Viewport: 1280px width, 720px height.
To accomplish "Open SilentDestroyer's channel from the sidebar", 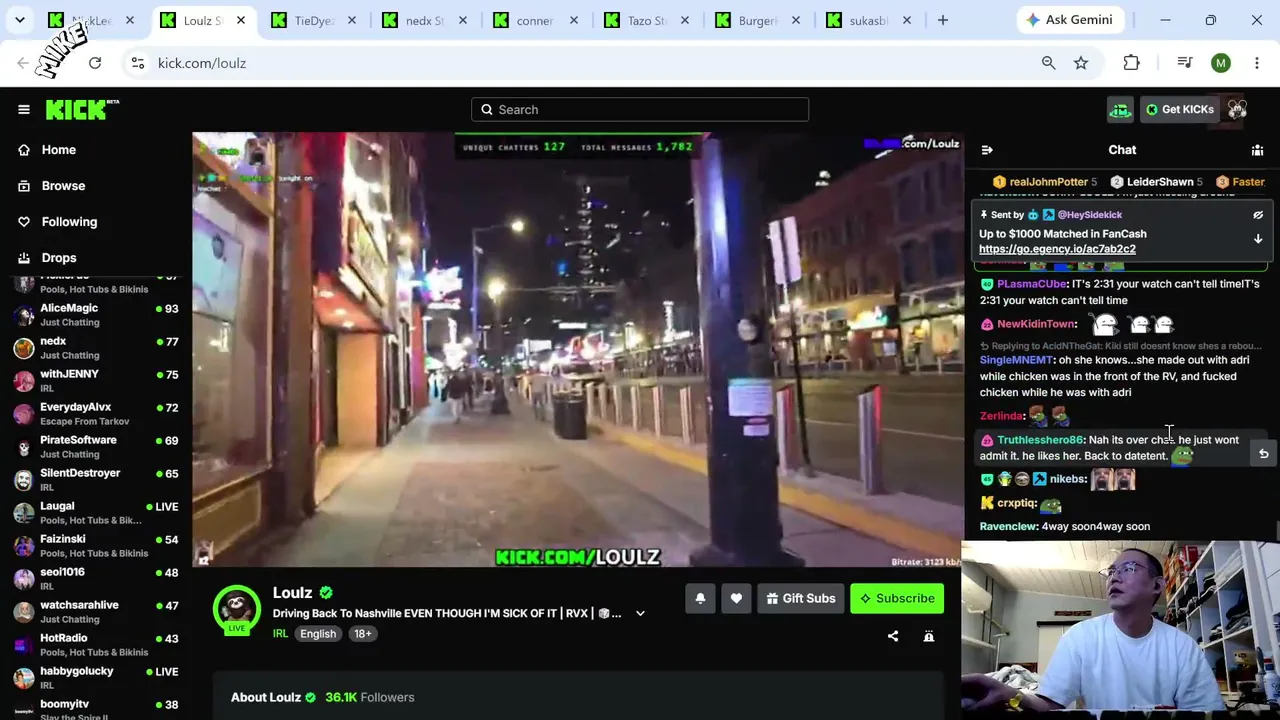I will [x=96, y=480].
